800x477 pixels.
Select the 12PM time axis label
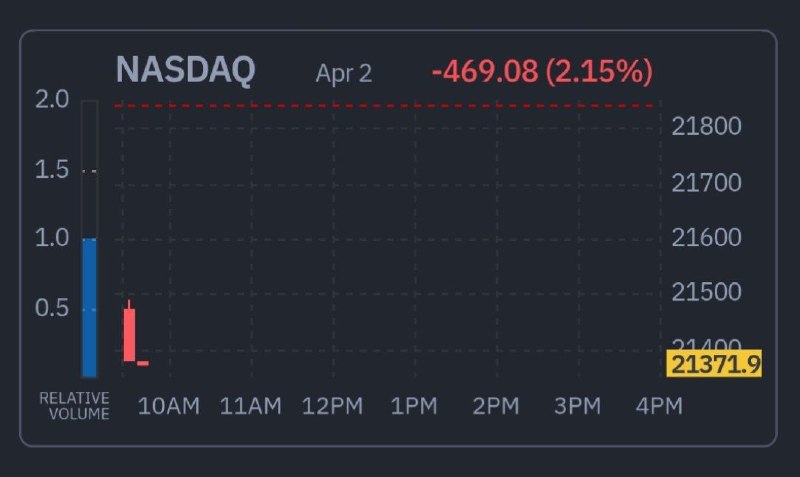click(x=332, y=406)
